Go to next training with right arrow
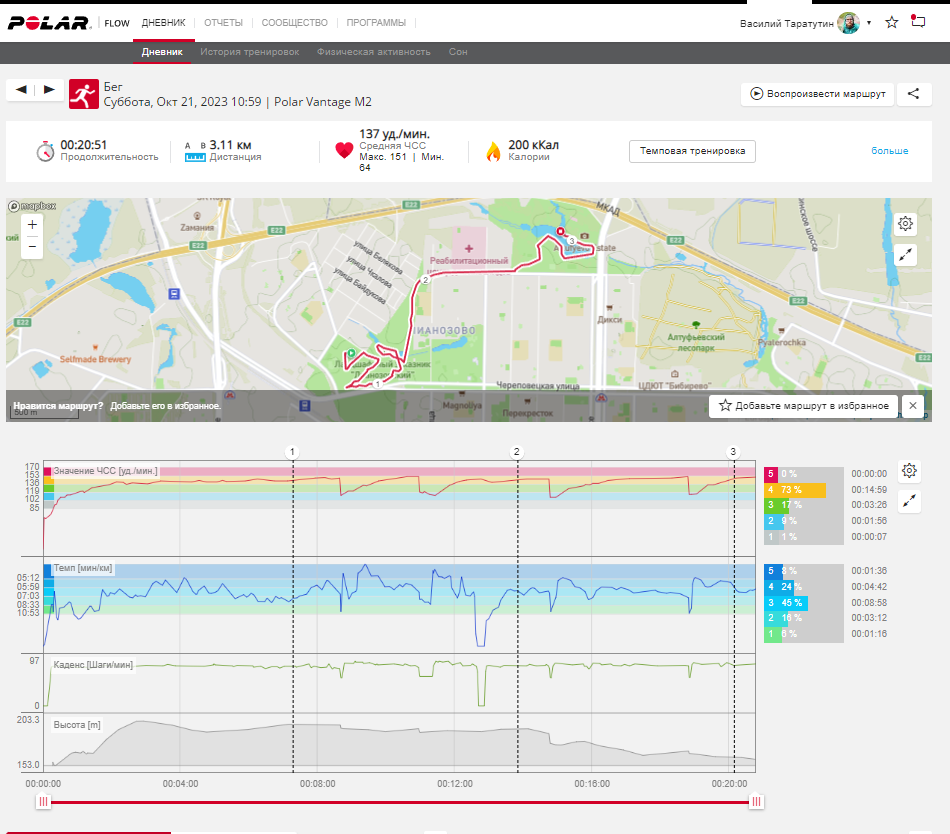This screenshot has height=834, width=950. click(x=49, y=90)
